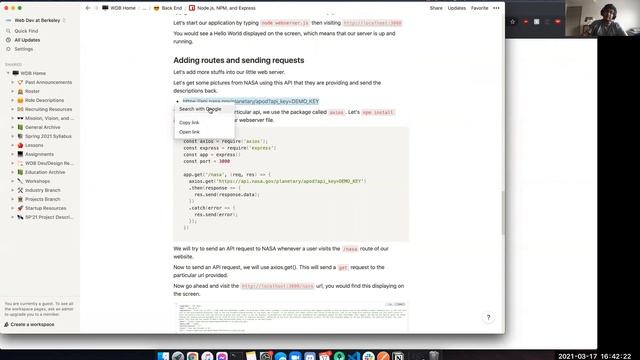The image size is (640, 360).
Task: Go forward with the Notion forward arrow
Action: [96, 8]
